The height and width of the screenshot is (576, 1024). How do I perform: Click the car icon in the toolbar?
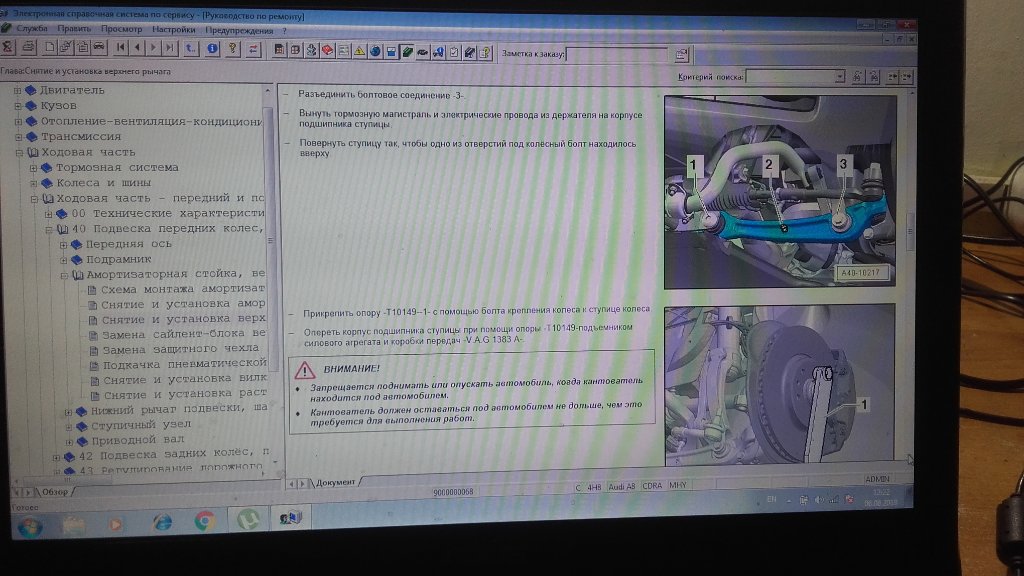tap(100, 48)
